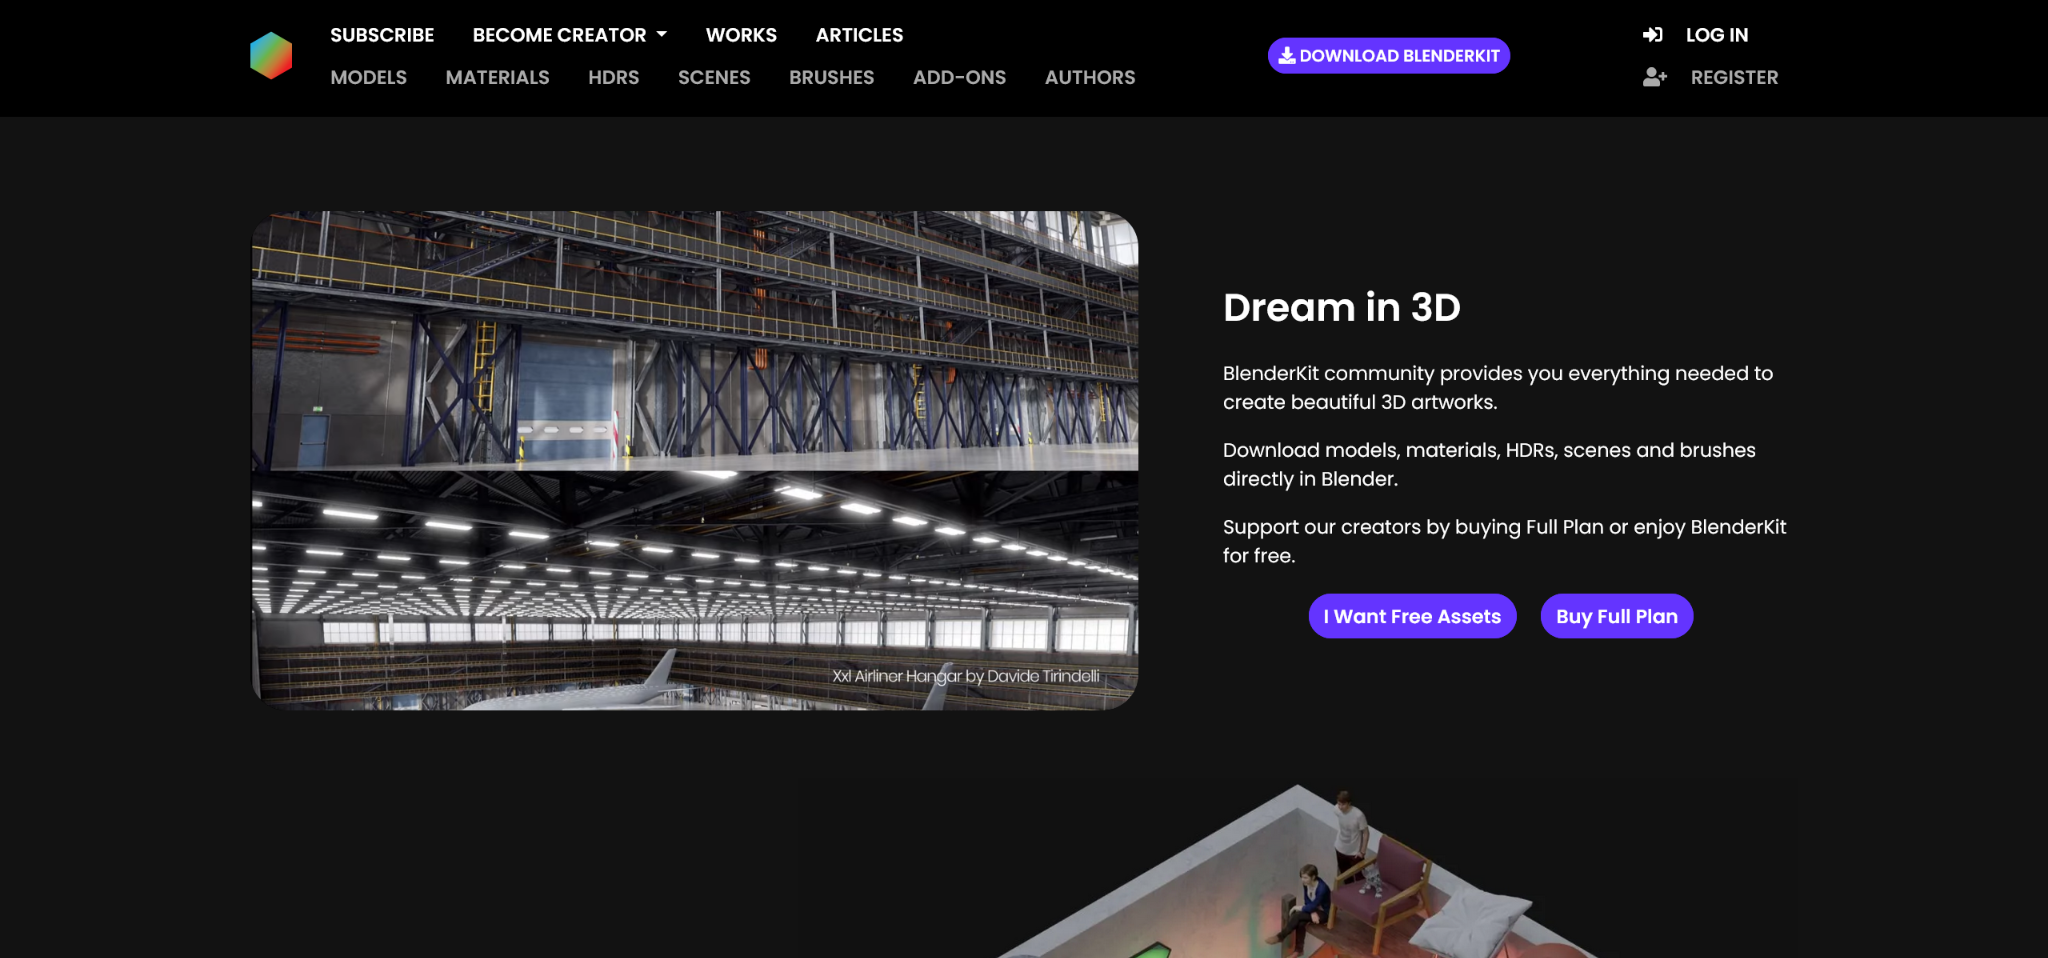Click the download icon in Download BlenderKit button
Image resolution: width=2048 pixels, height=958 pixels.
(x=1287, y=56)
